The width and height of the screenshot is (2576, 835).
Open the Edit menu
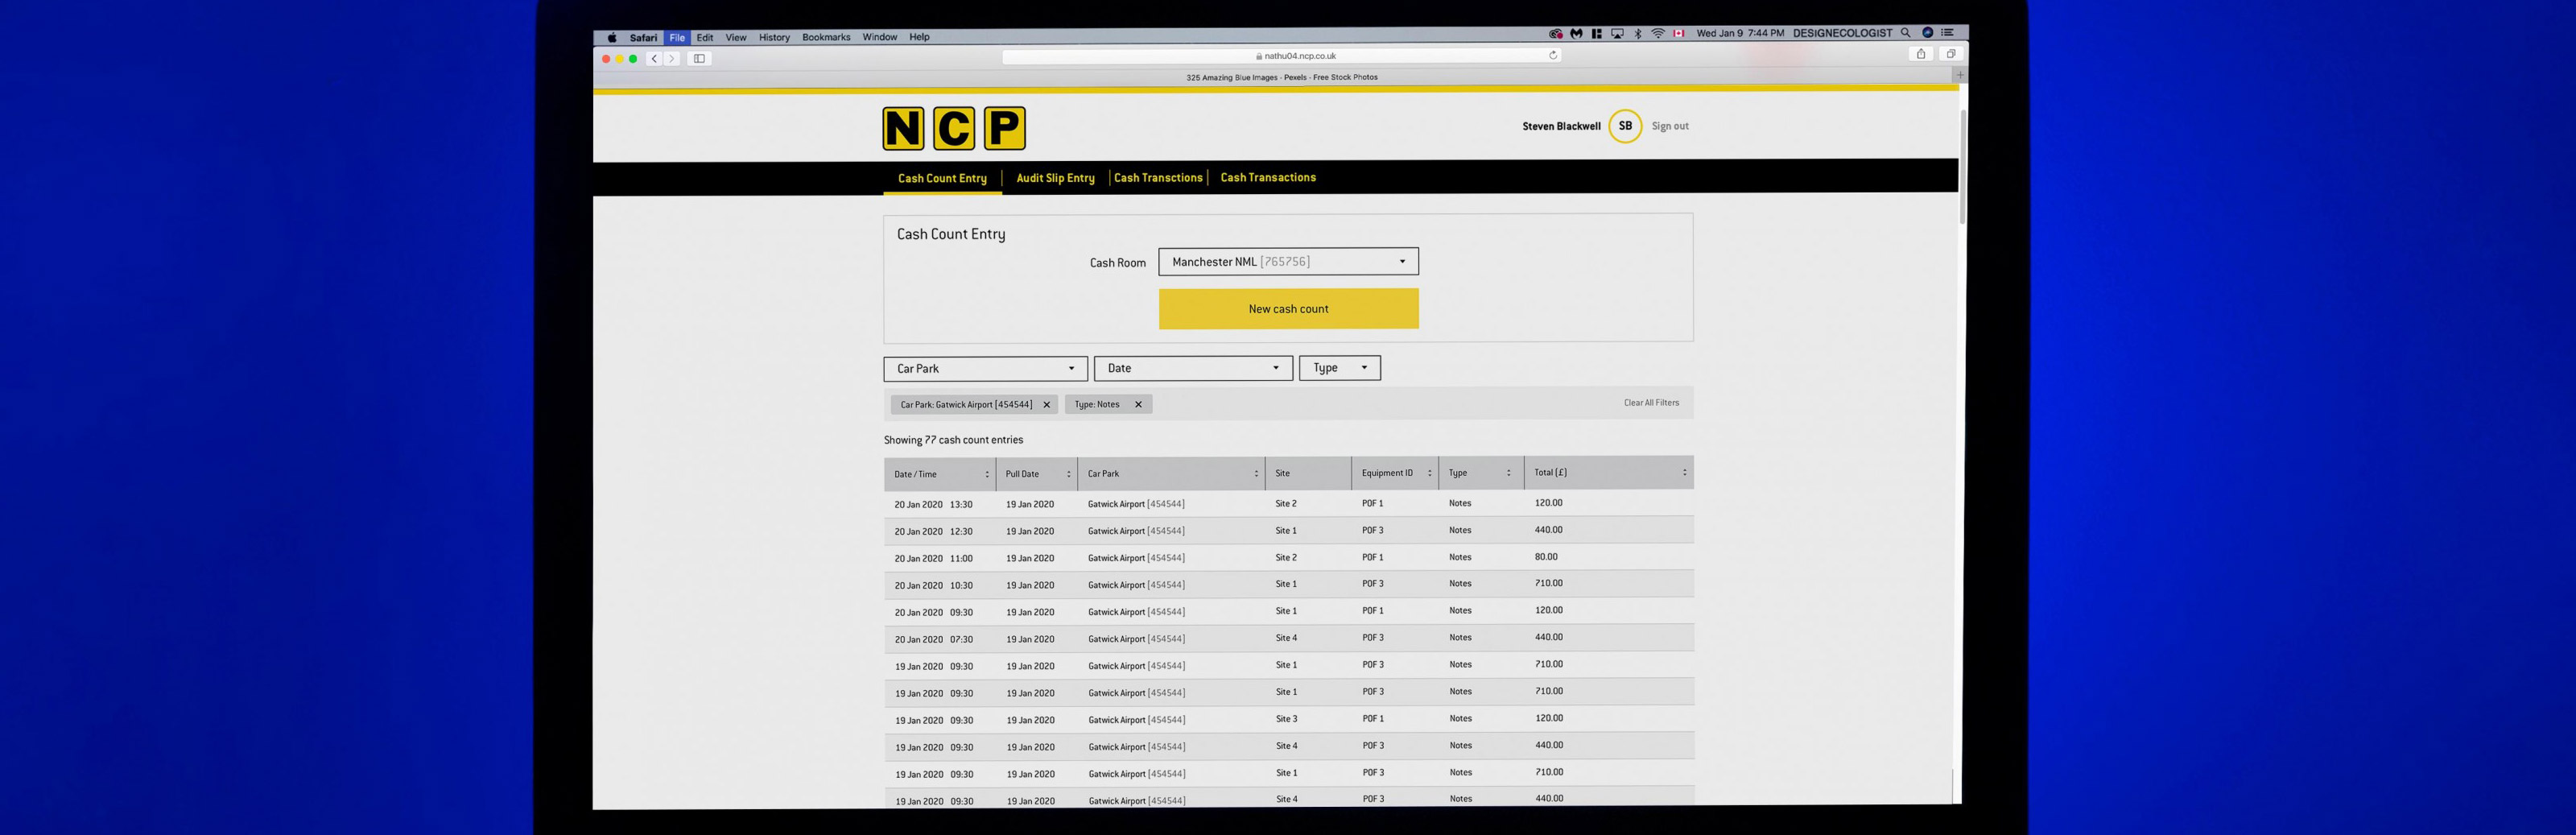[x=705, y=38]
